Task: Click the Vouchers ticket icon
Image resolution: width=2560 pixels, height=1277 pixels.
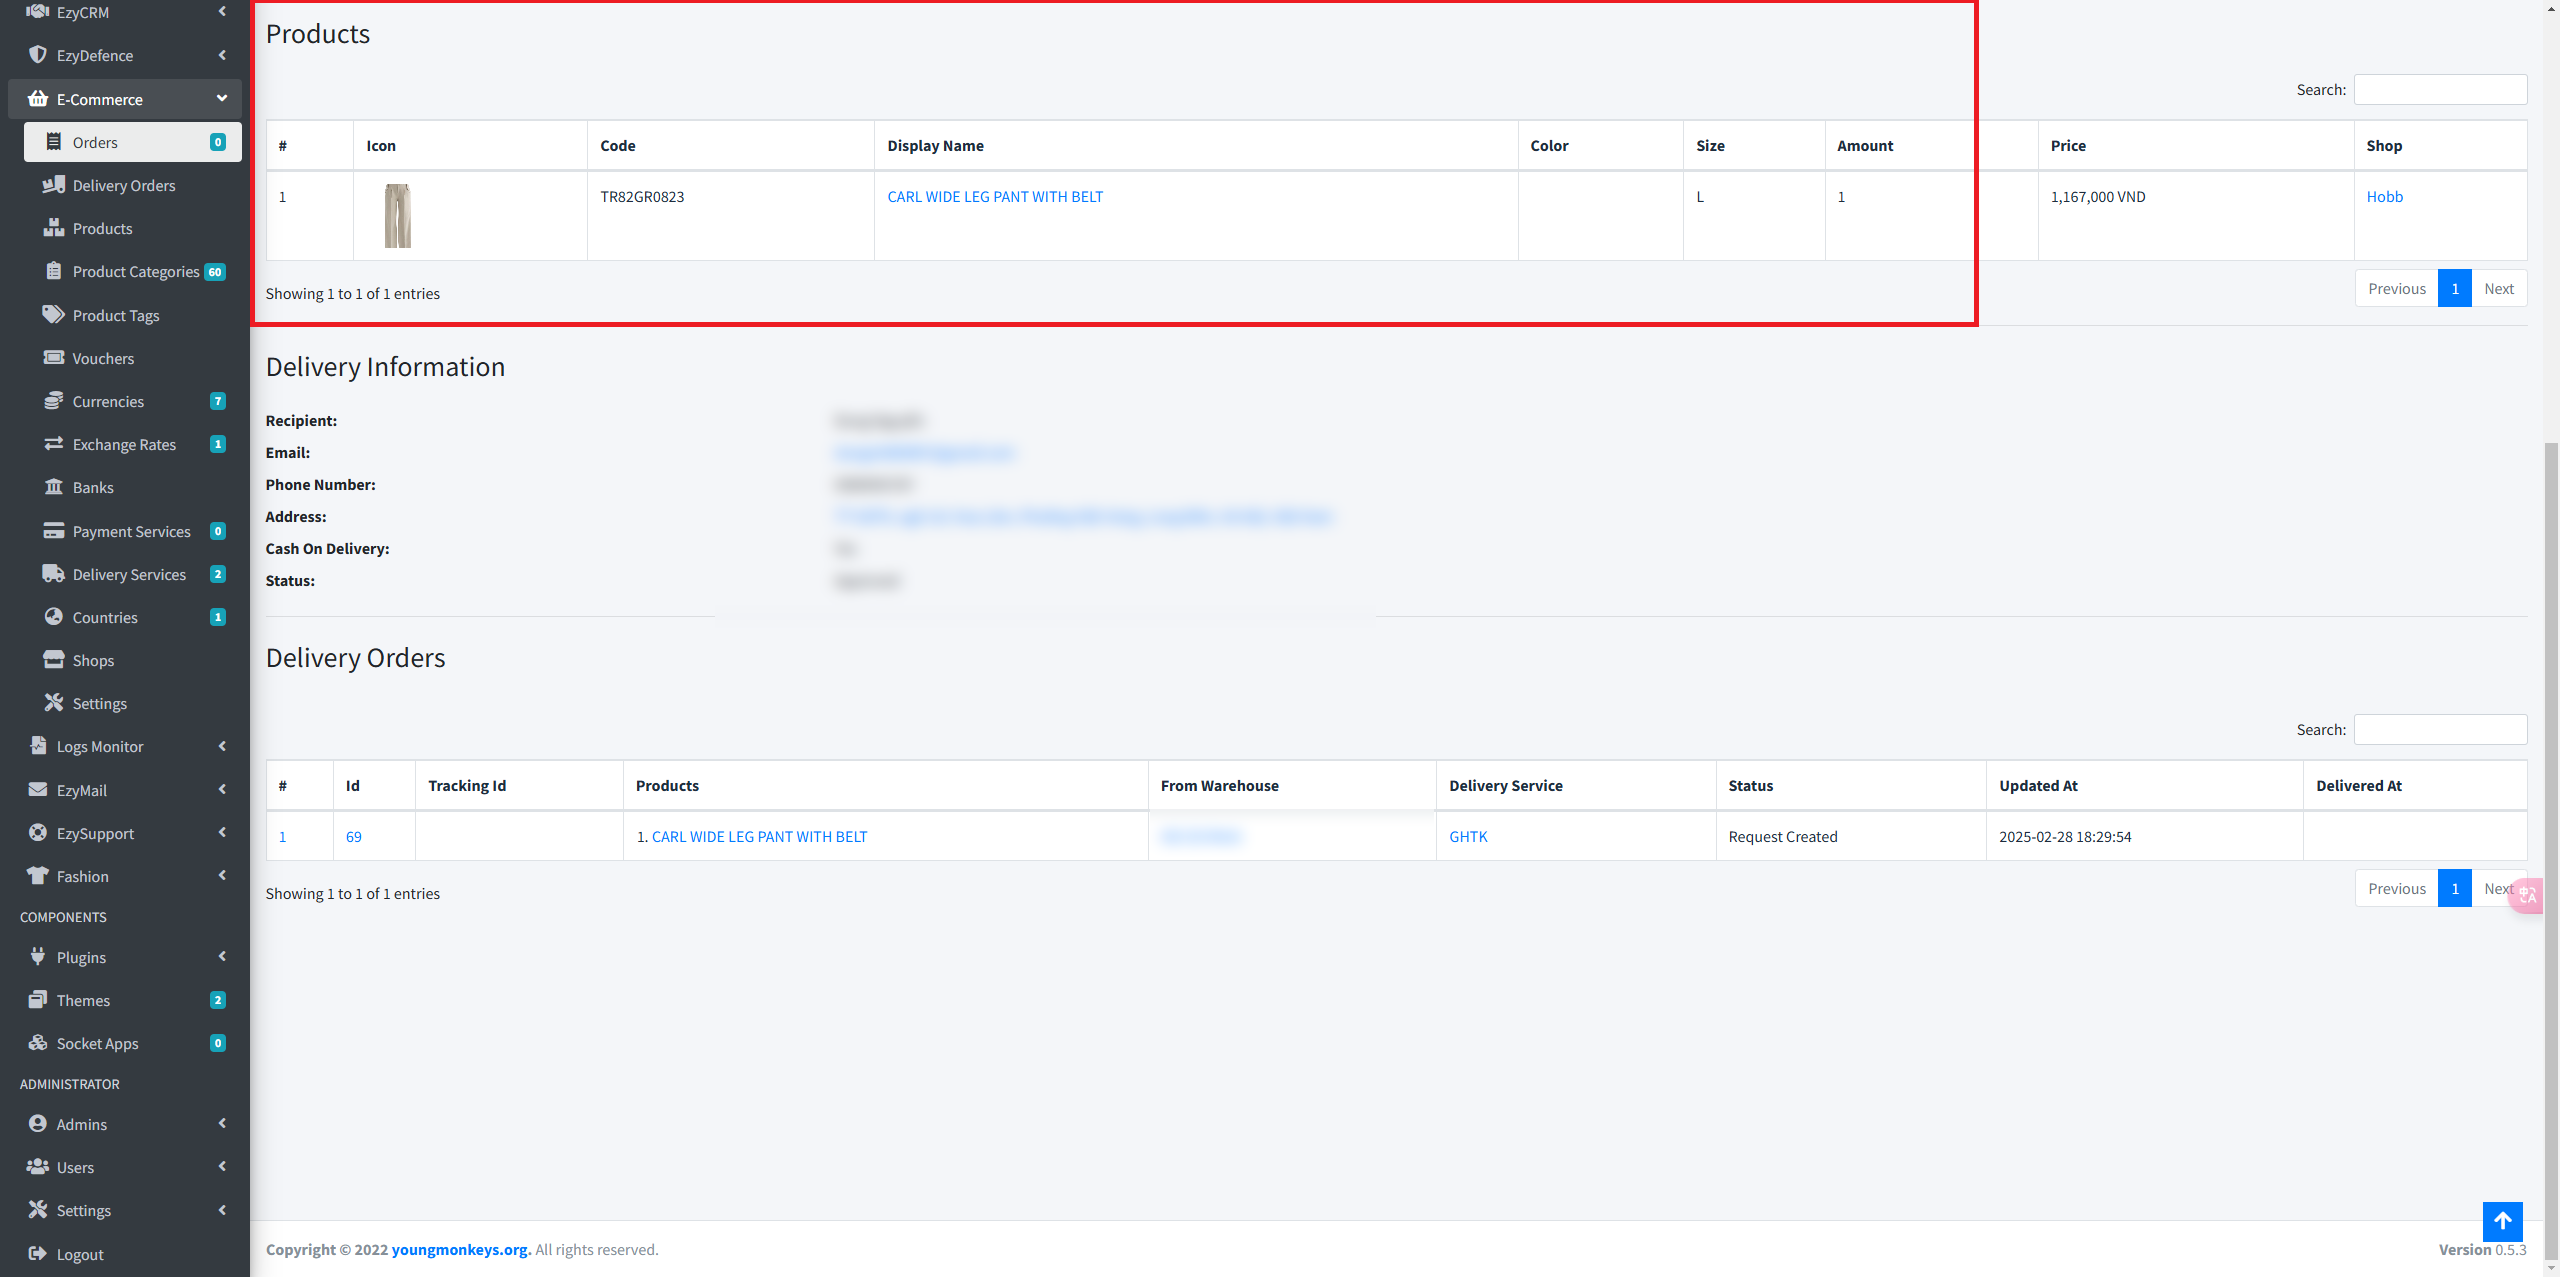Action: [54, 357]
